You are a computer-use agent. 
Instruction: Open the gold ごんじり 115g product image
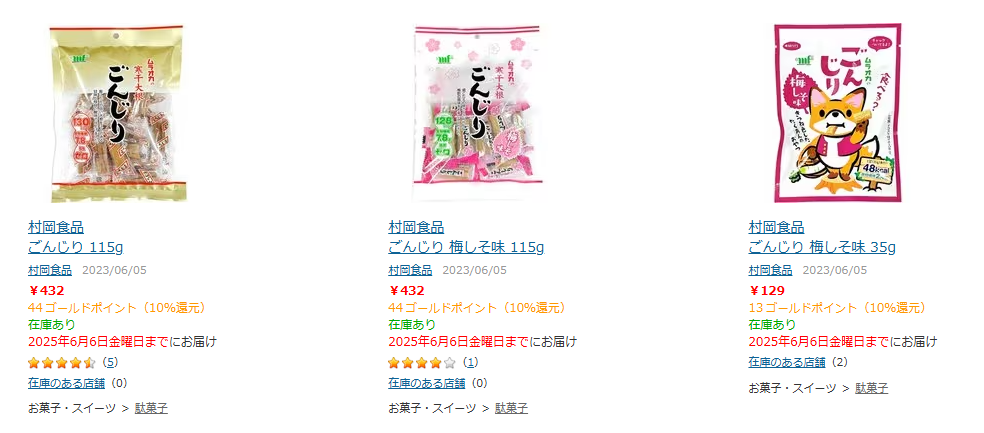click(x=117, y=114)
